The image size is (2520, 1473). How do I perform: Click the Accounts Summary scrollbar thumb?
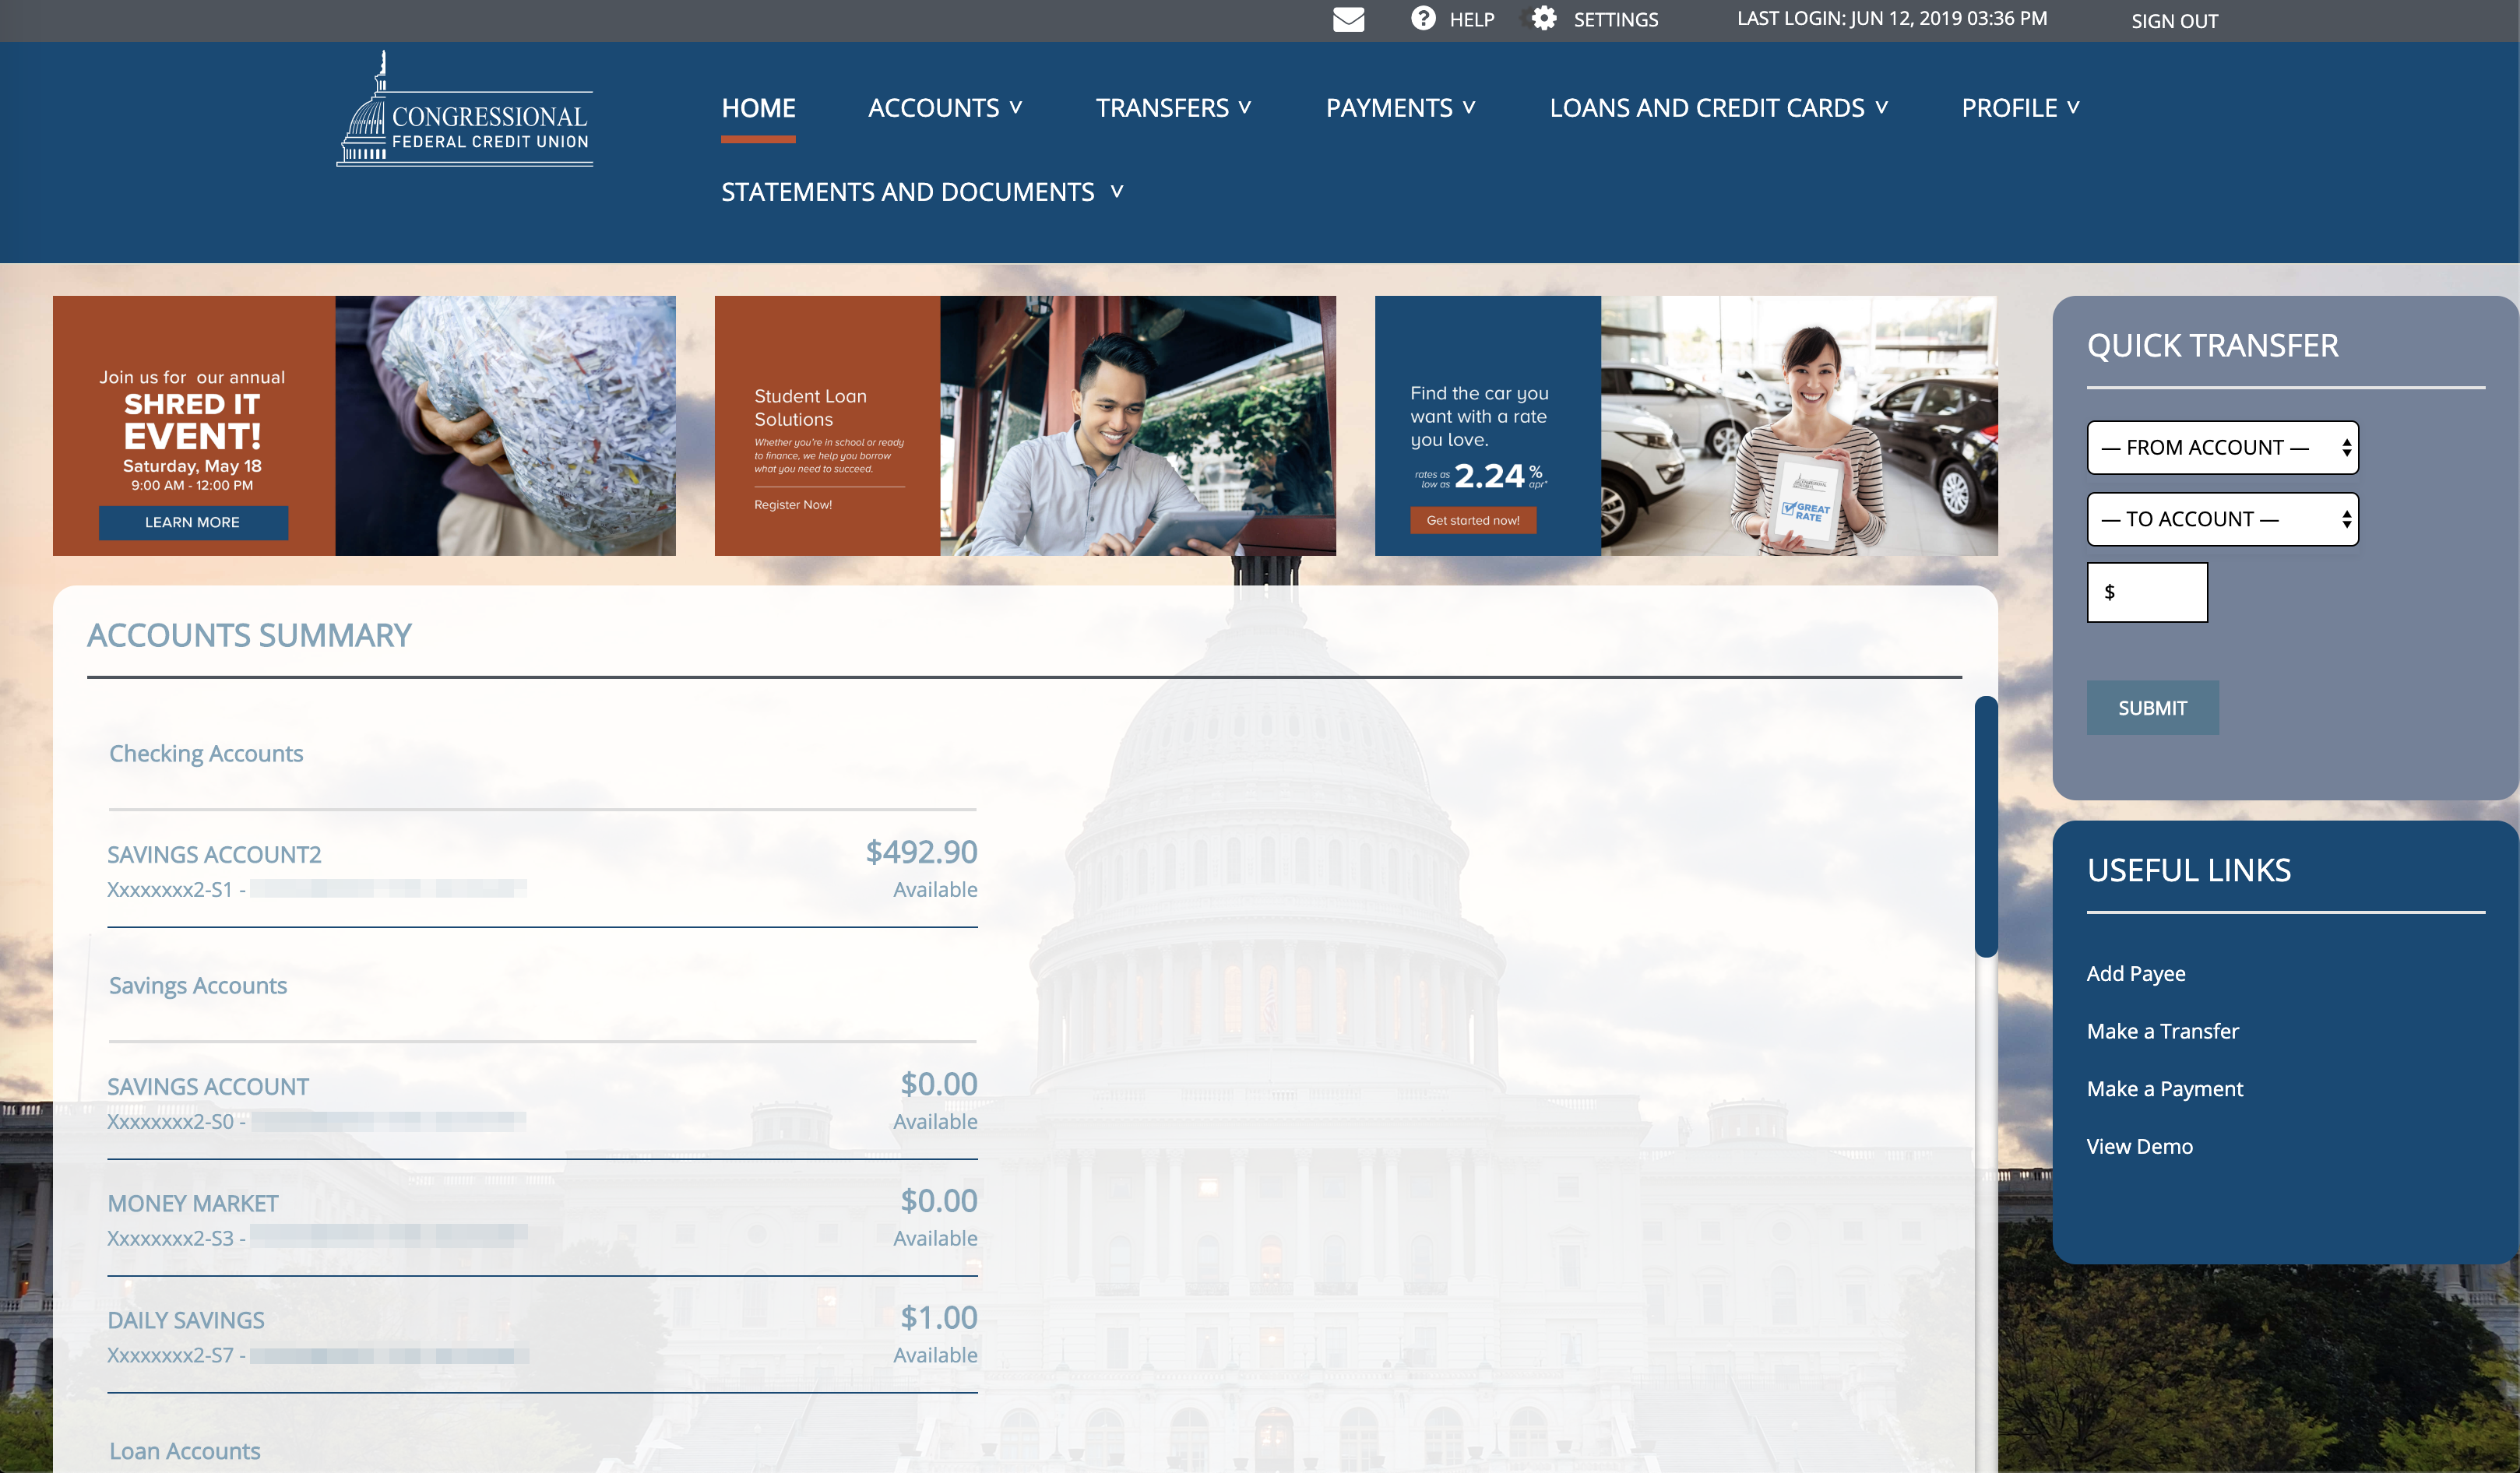coord(1986,826)
